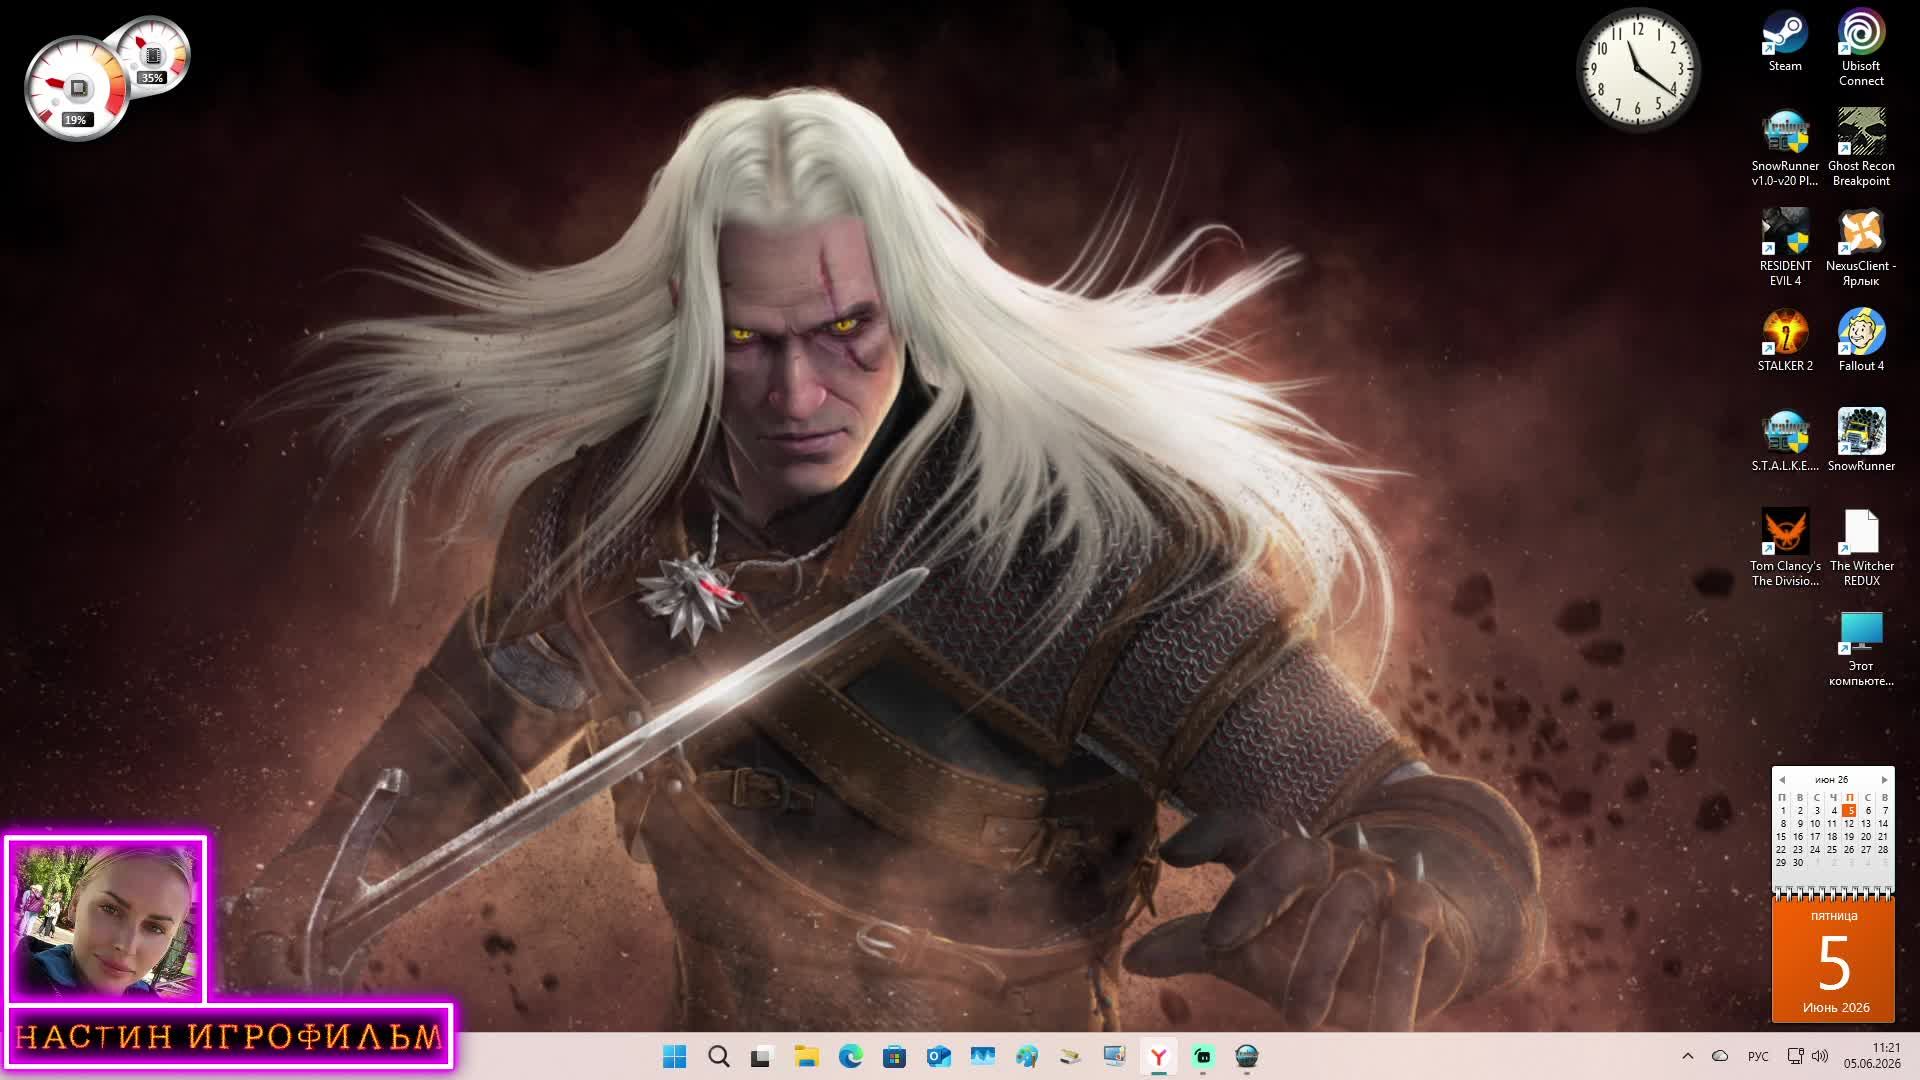Screen dimensions: 1920x1080
Task: Select The Witcher REDUX file icon
Action: pyautogui.click(x=1861, y=548)
